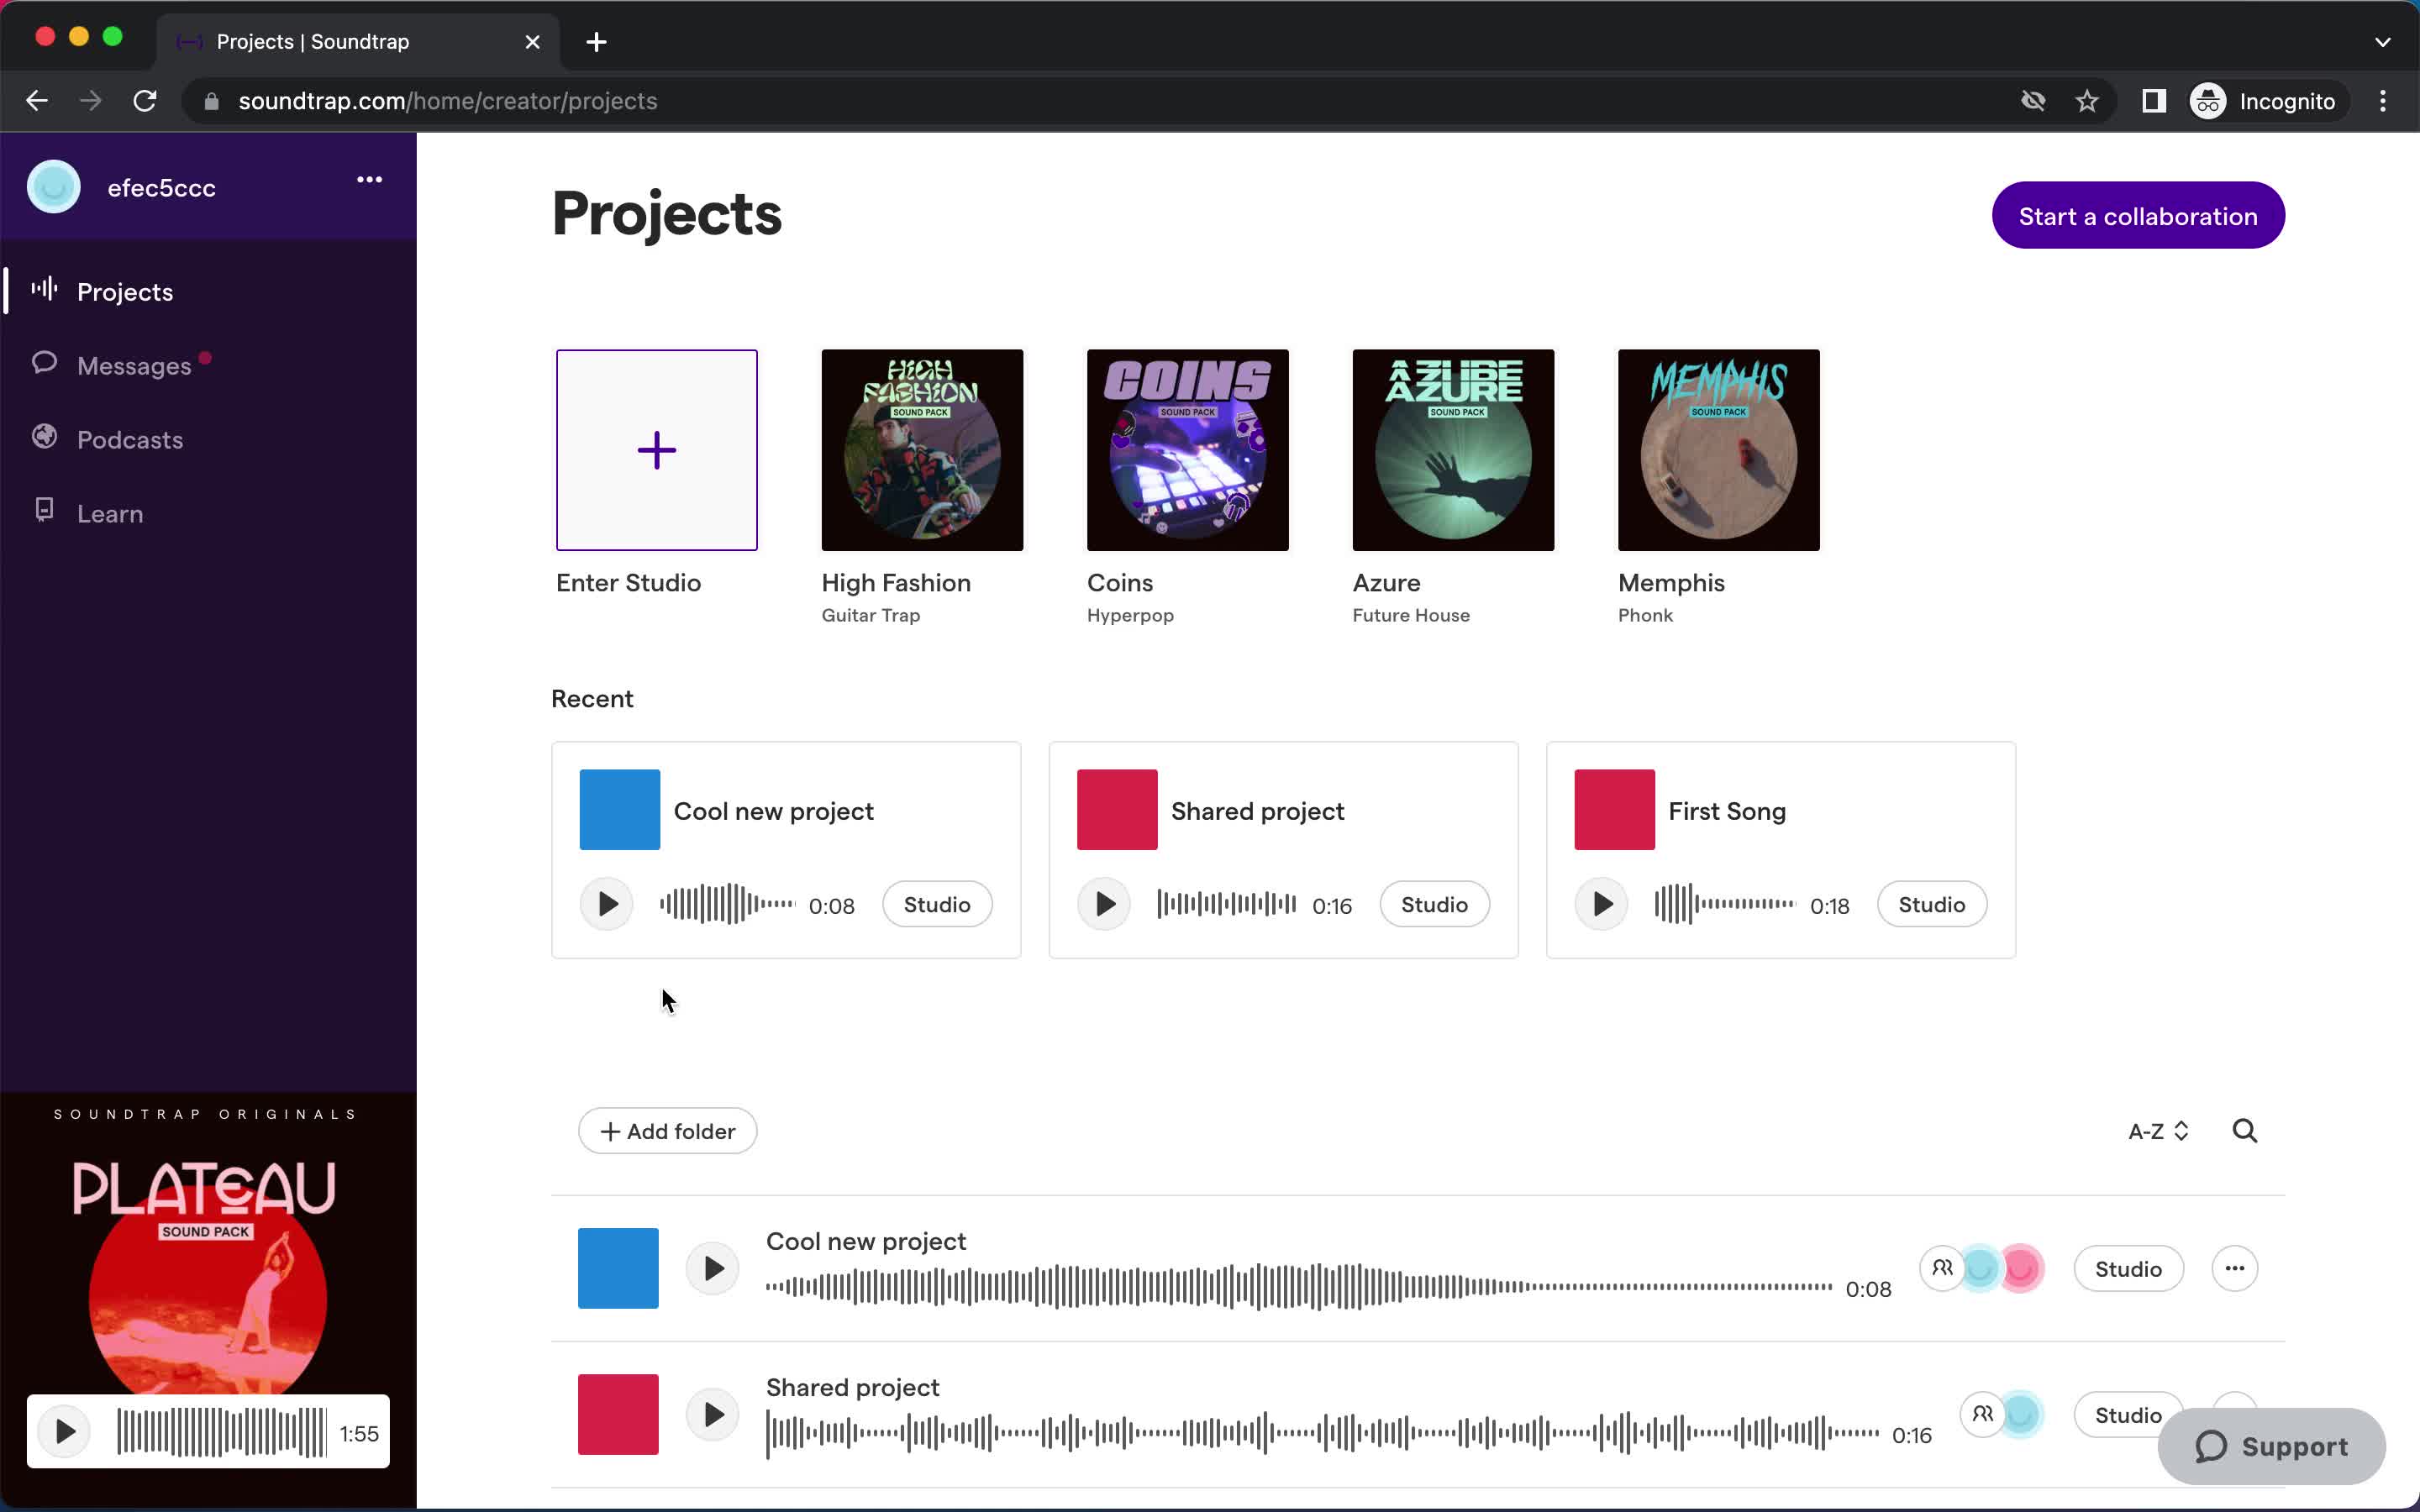This screenshot has height=1512, width=2420.
Task: Expand the A-Z sort order dropdown
Action: 2157,1131
